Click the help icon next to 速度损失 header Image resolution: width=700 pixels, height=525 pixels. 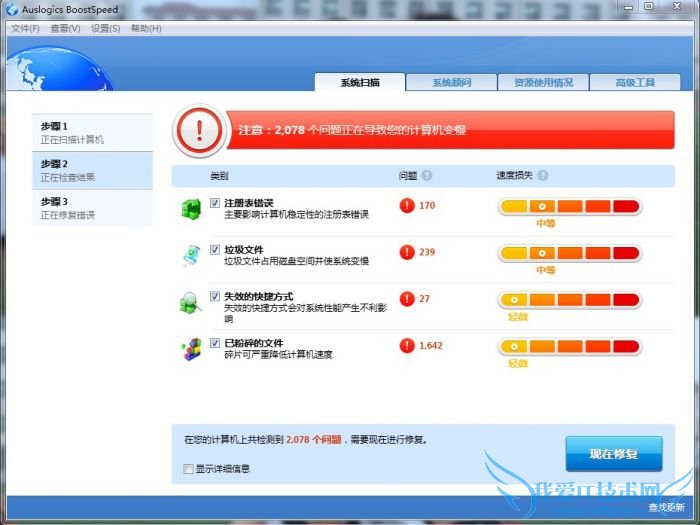(543, 175)
